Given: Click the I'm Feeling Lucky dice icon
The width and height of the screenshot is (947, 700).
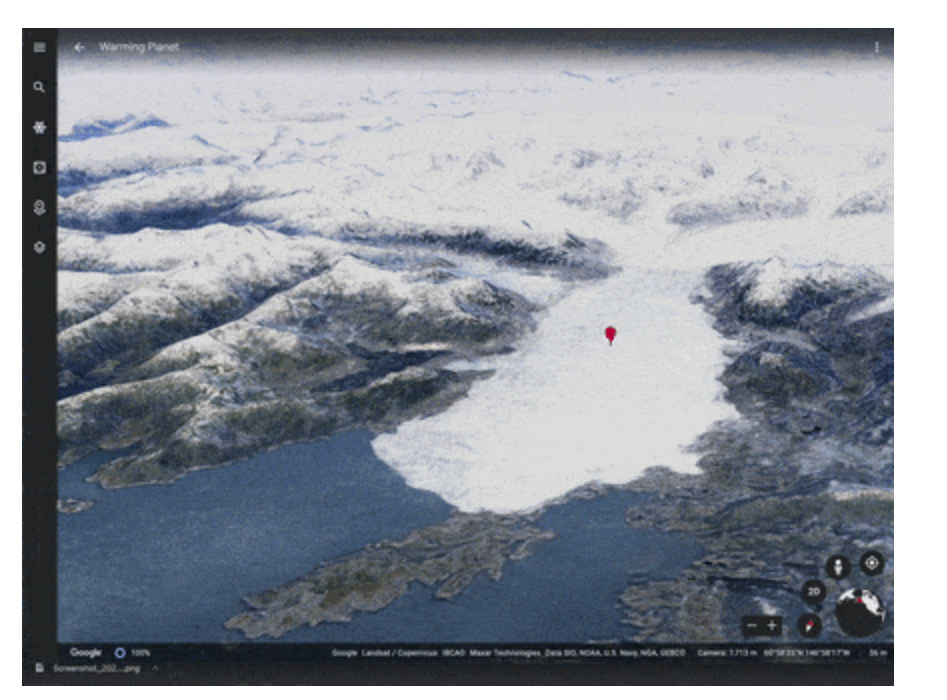Looking at the screenshot, I should (x=39, y=168).
